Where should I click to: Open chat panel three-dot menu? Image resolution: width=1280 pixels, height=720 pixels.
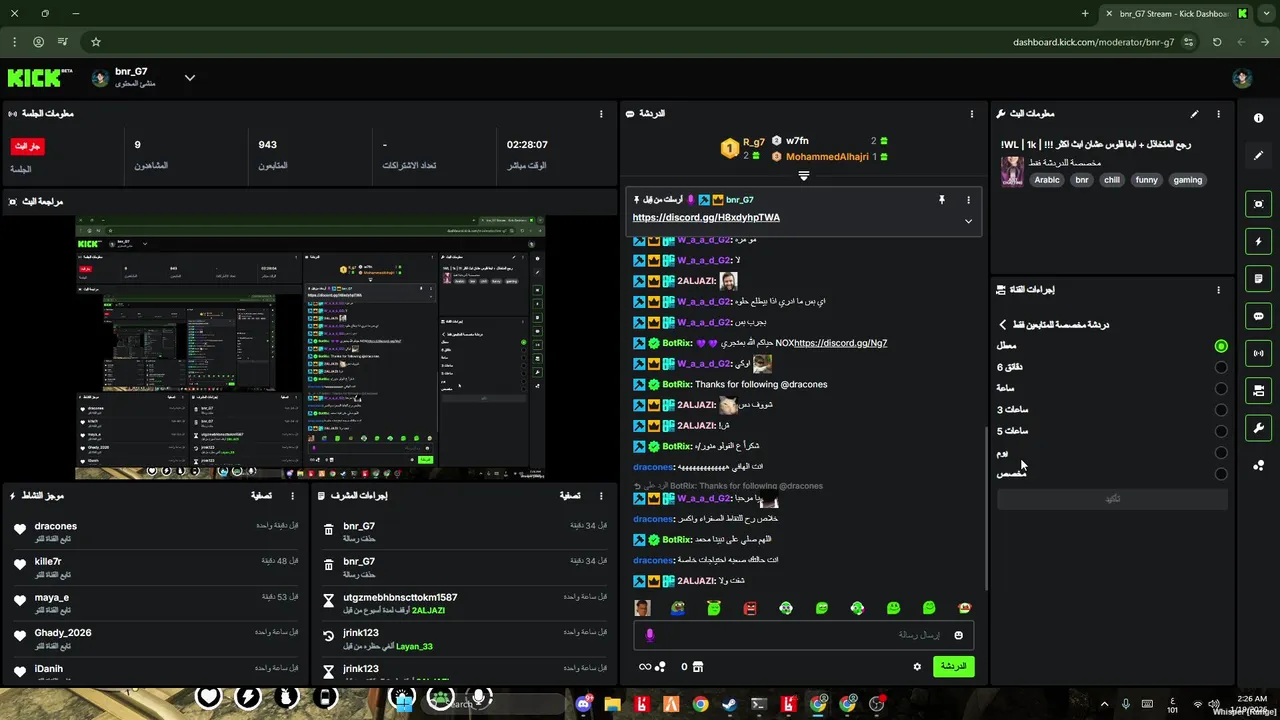pos(971,114)
